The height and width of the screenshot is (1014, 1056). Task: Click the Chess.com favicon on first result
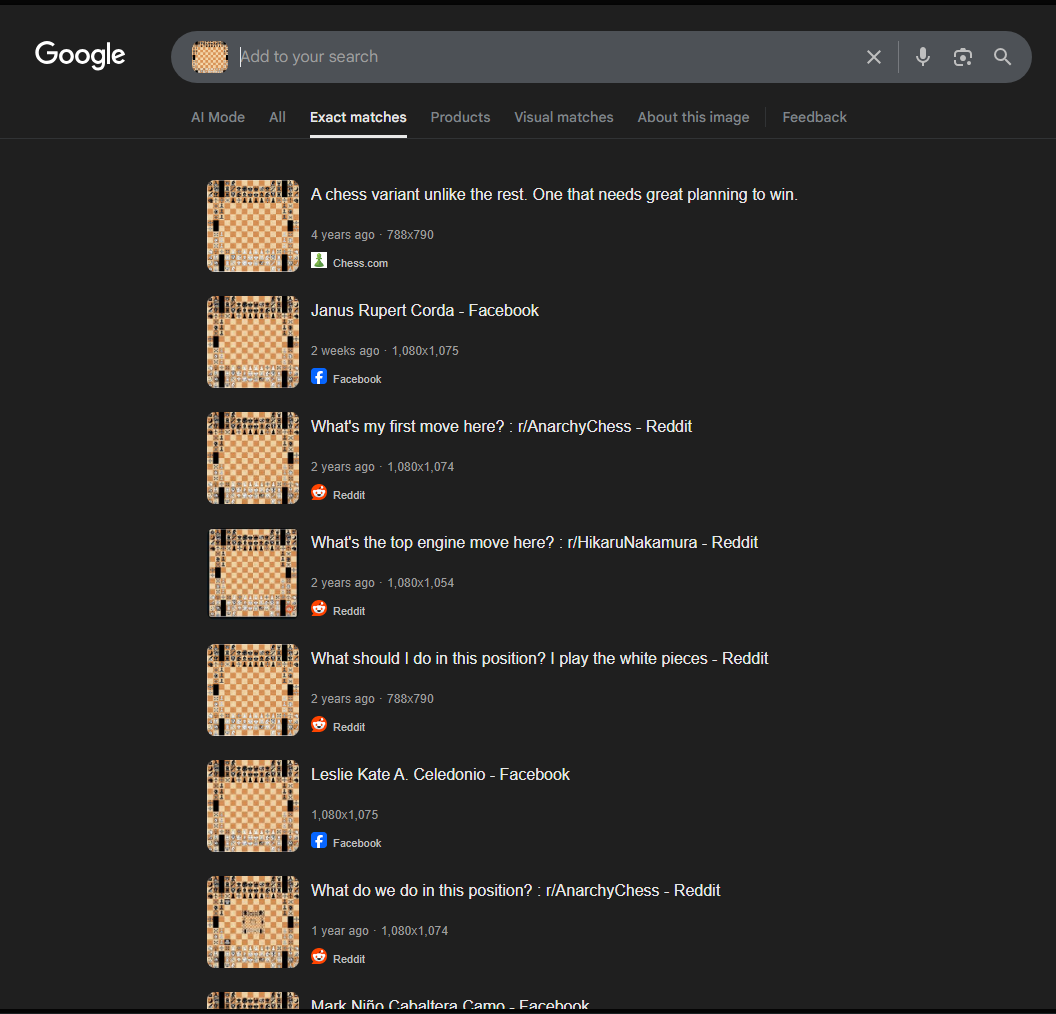319,261
